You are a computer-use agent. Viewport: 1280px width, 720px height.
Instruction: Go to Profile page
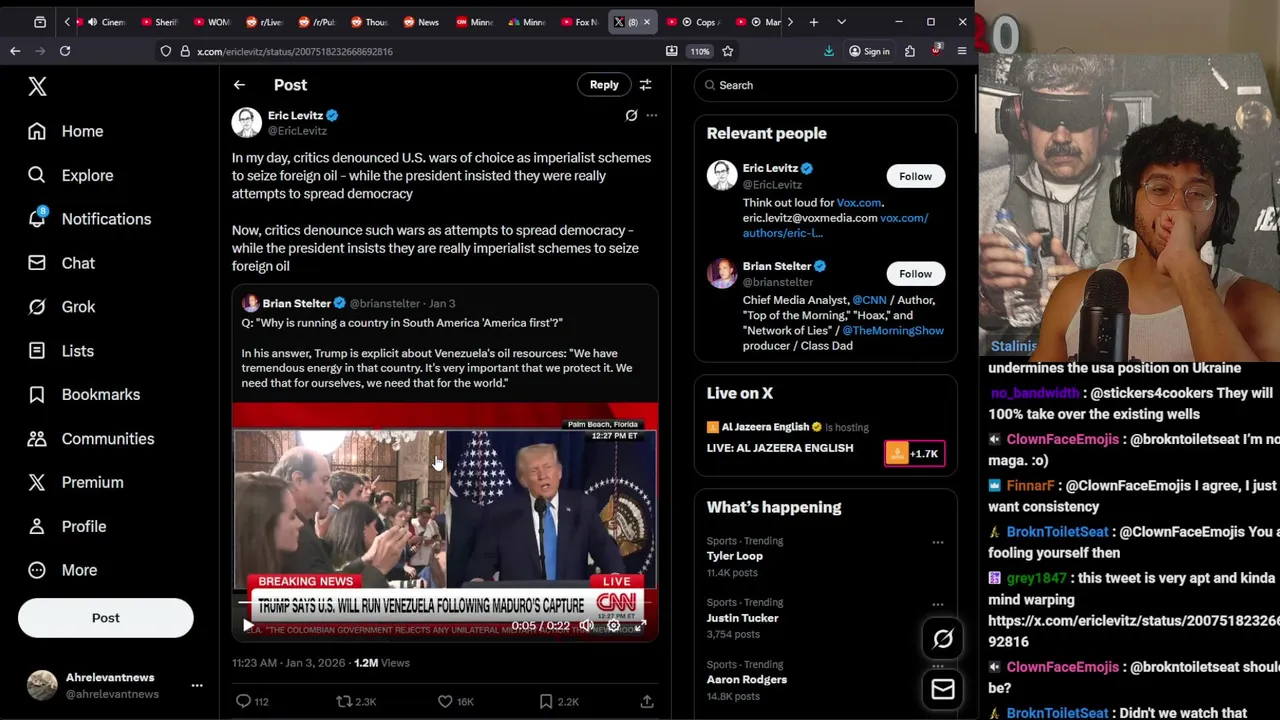coord(66,526)
